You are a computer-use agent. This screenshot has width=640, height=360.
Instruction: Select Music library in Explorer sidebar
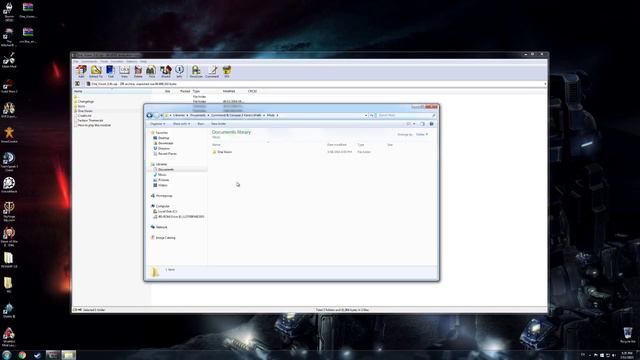click(x=162, y=175)
